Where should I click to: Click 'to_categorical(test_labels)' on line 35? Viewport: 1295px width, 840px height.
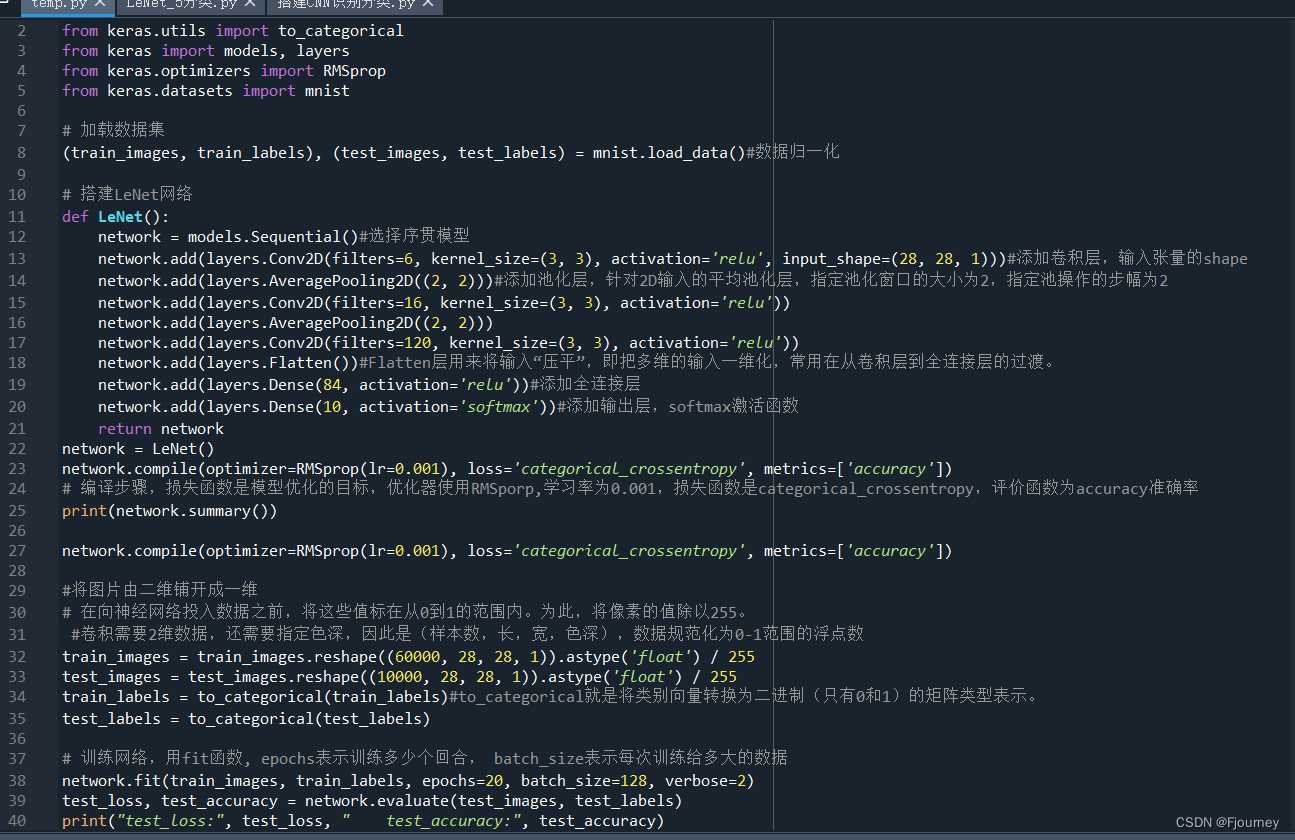point(310,719)
